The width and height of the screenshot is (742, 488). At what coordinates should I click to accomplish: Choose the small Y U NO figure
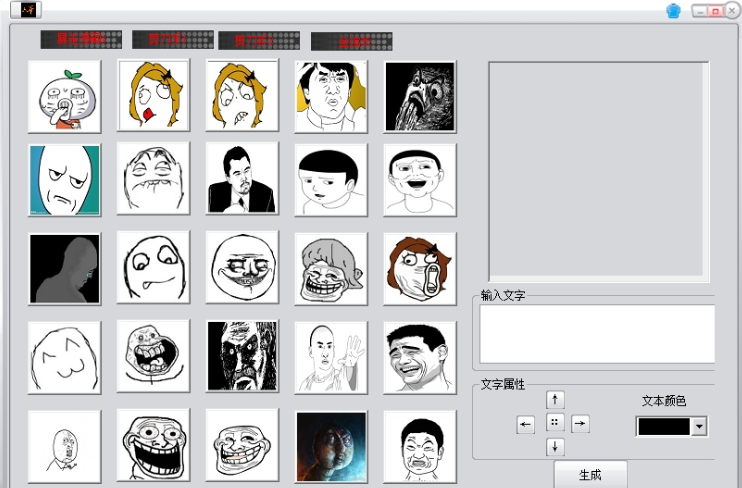64,447
